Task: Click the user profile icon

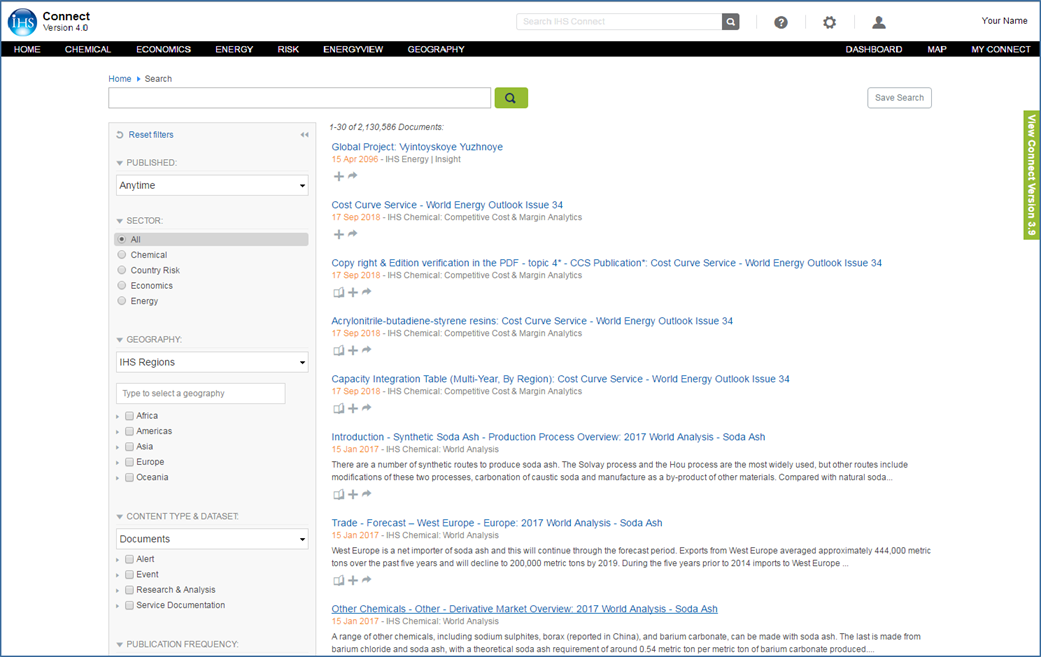Action: click(878, 22)
